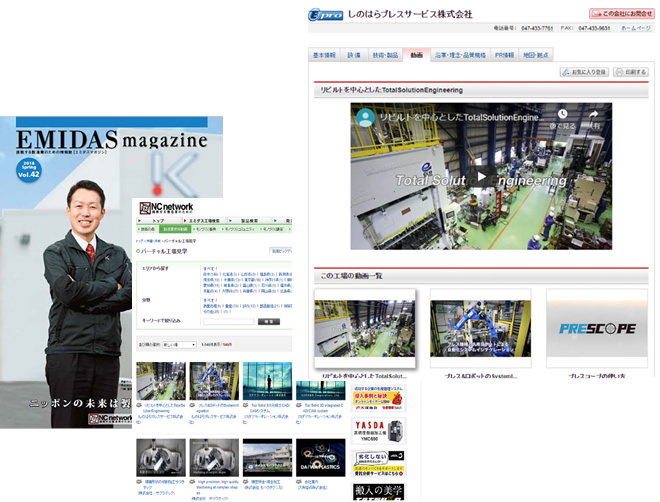The image size is (660, 502).
Task: Click the 印刷する print button
Action: [x=631, y=72]
